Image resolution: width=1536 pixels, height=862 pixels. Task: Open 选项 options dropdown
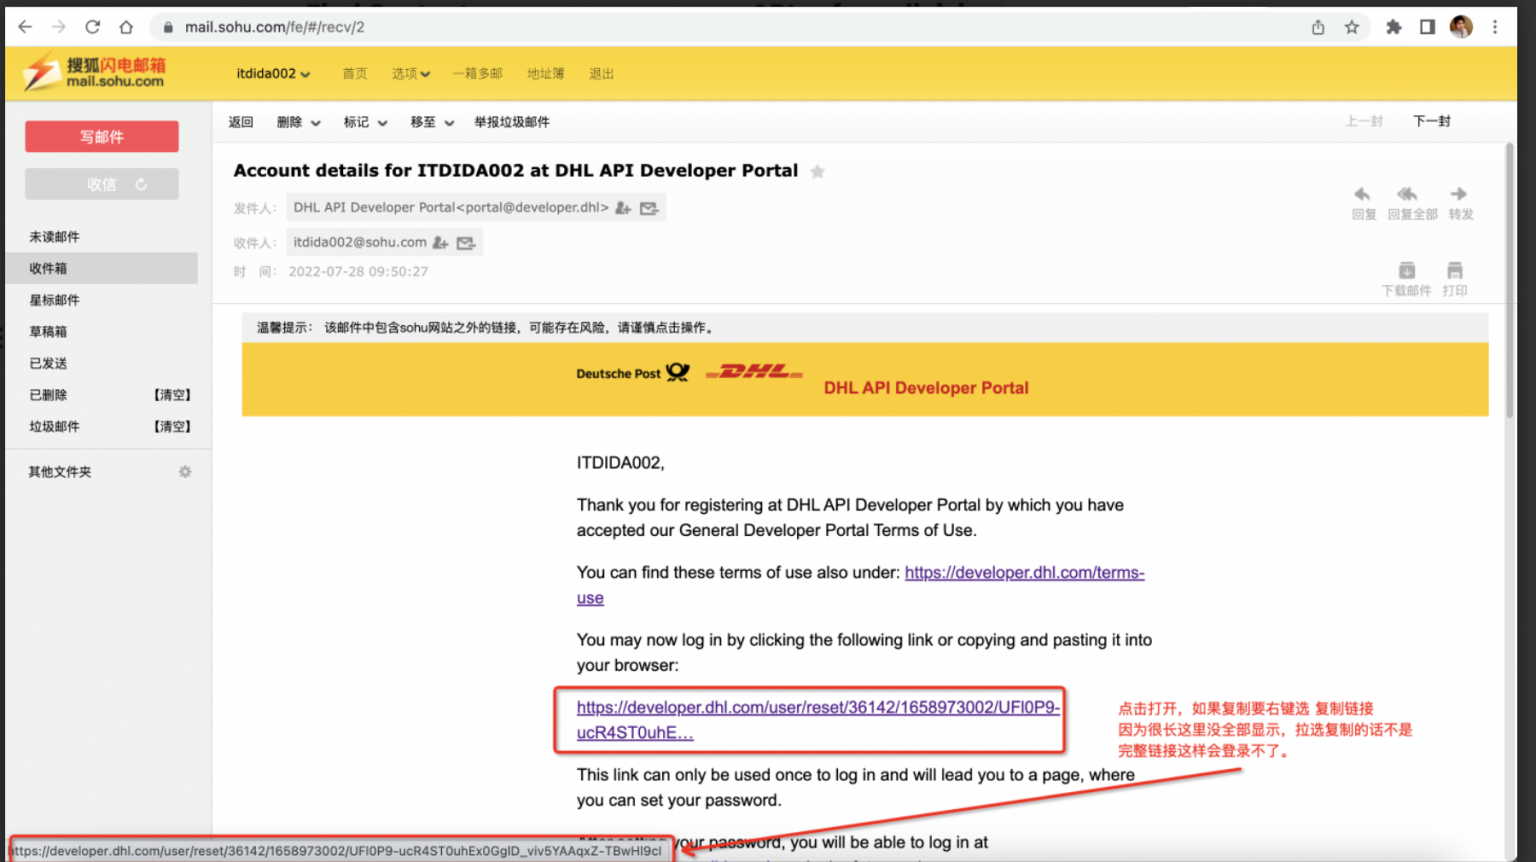pos(410,74)
